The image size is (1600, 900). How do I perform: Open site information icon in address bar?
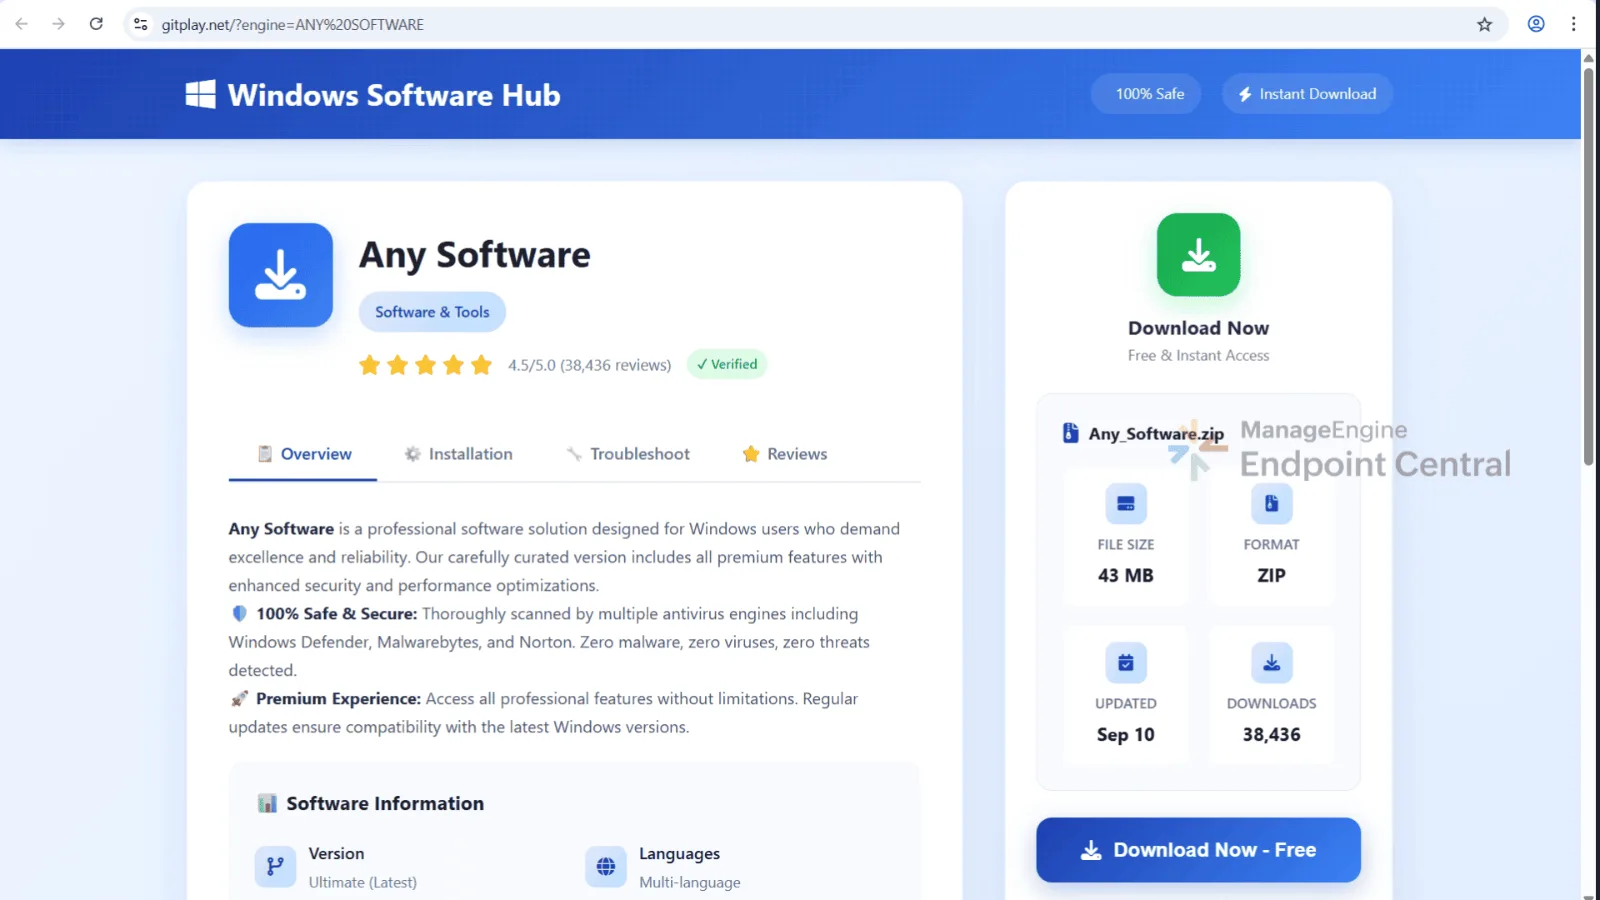[x=141, y=24]
